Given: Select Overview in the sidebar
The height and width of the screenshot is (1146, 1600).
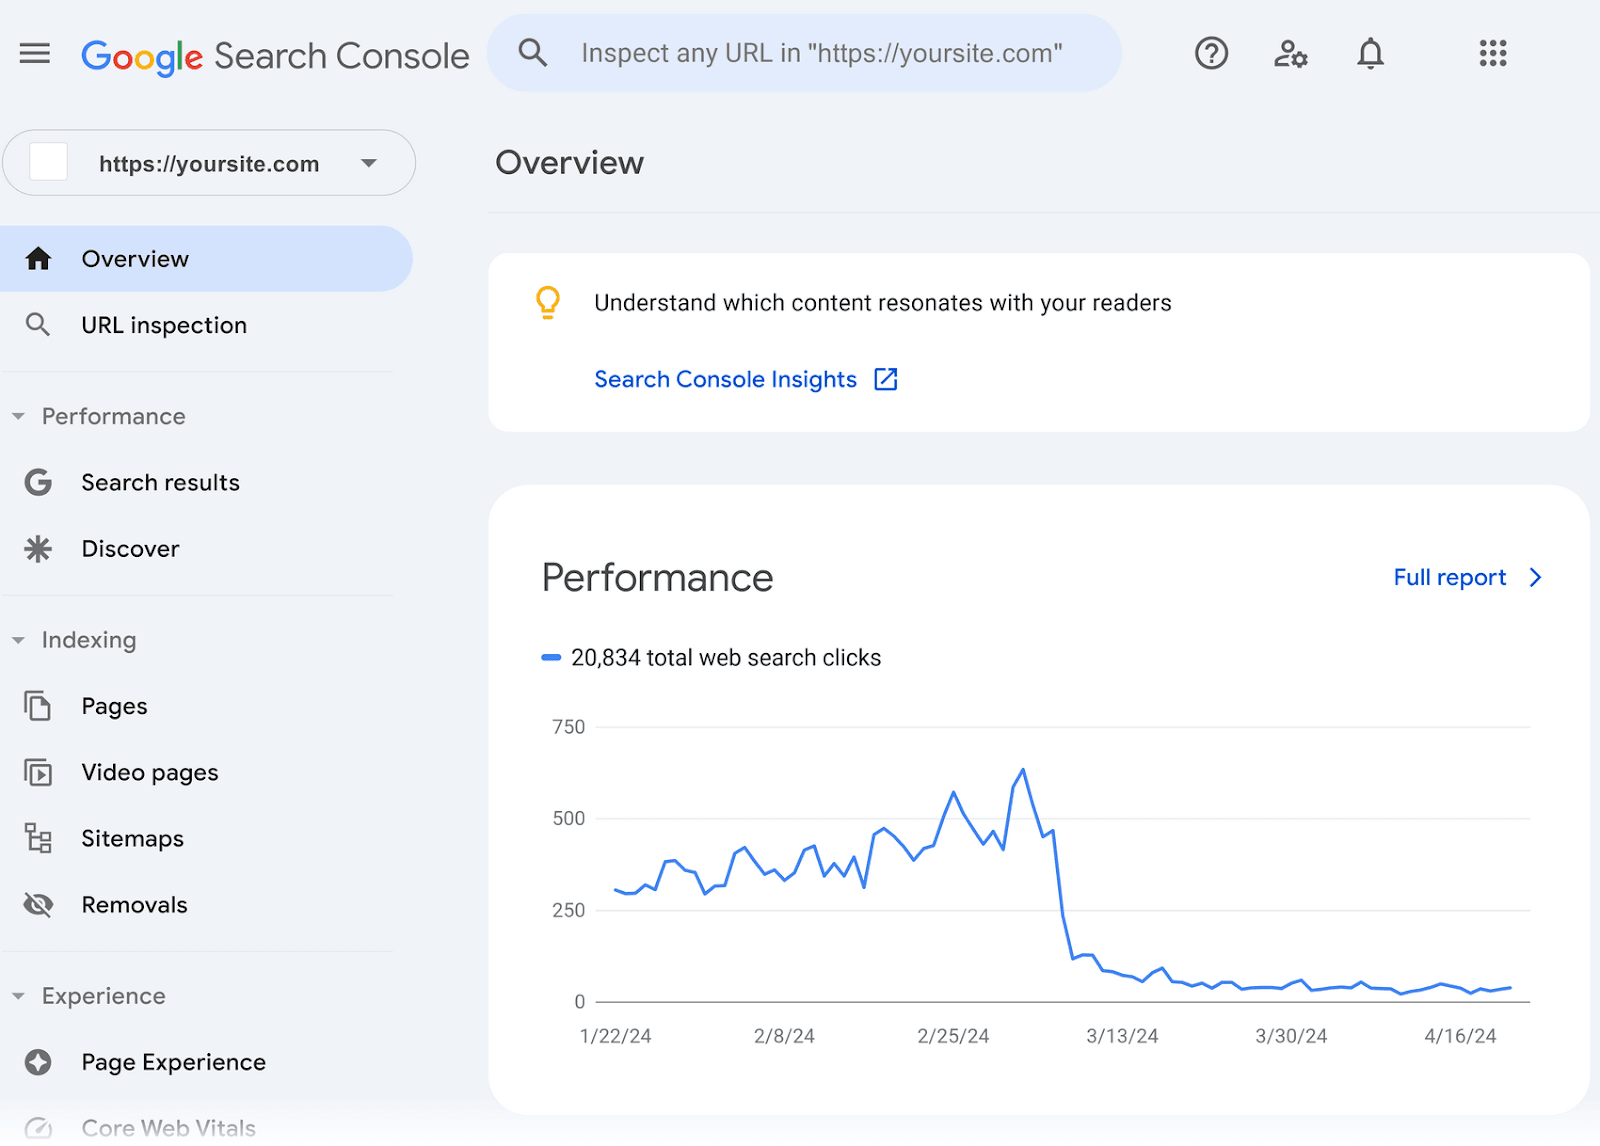Looking at the screenshot, I should tap(134, 258).
